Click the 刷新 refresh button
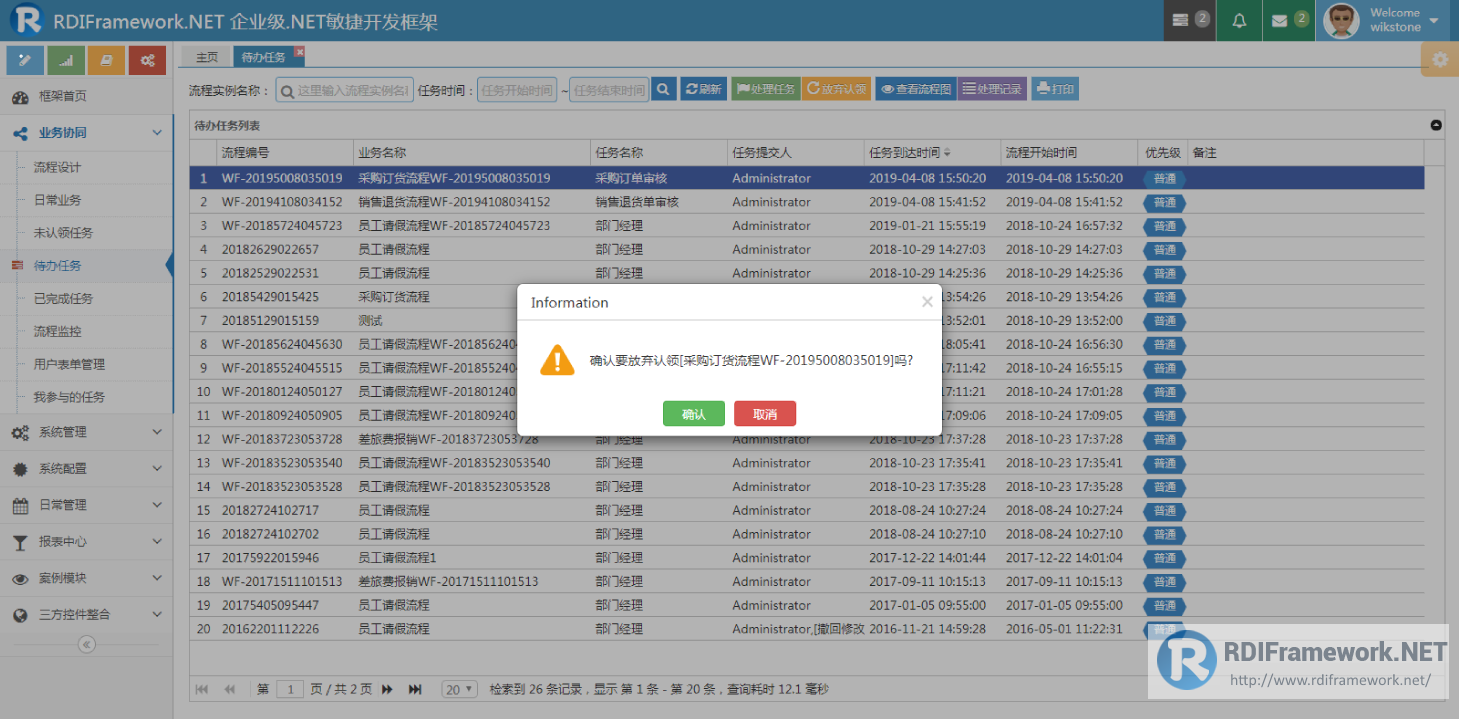1459x719 pixels. (x=703, y=89)
